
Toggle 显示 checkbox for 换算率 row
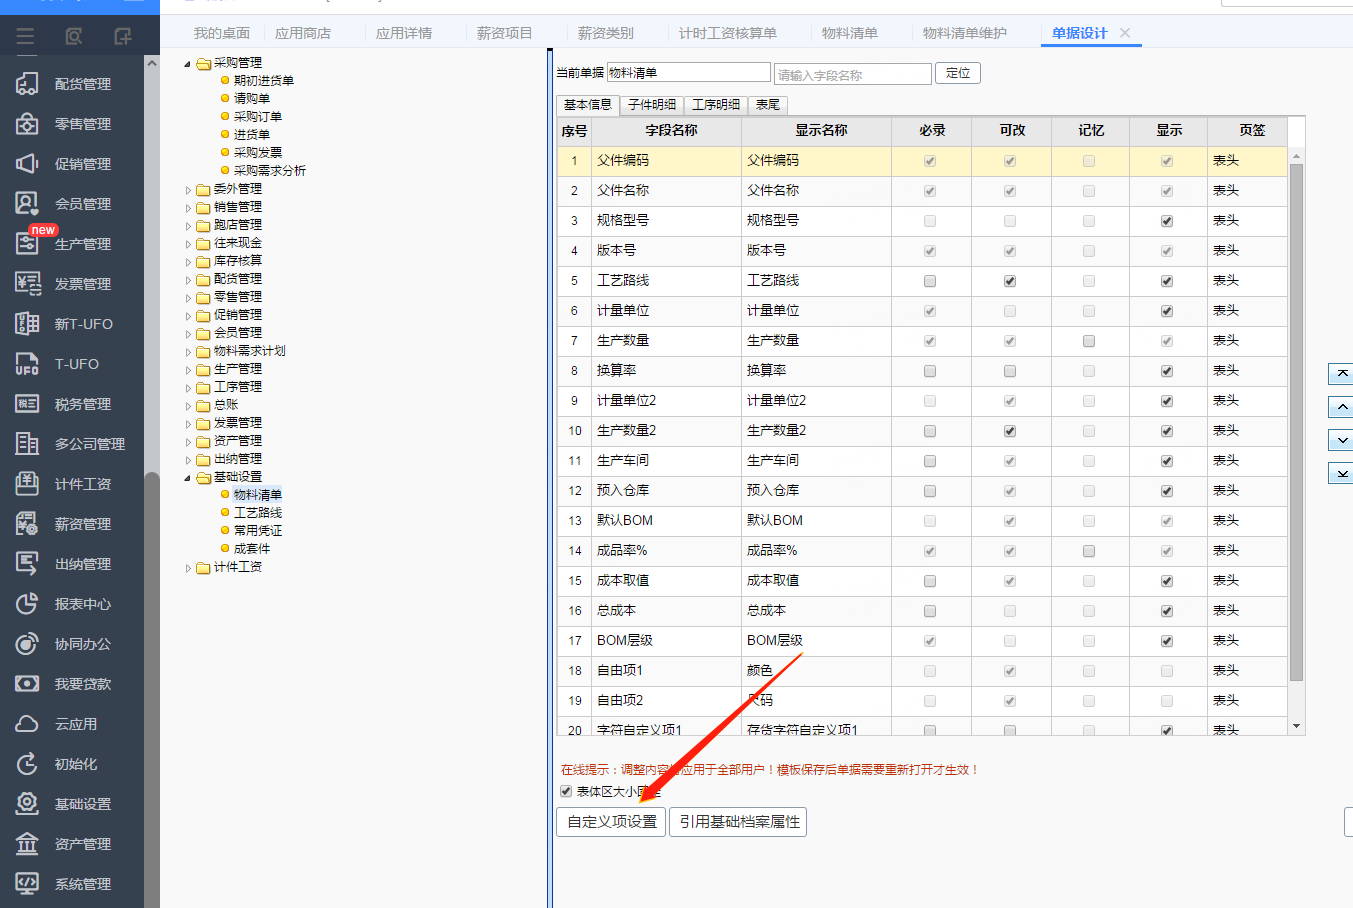tap(1167, 371)
